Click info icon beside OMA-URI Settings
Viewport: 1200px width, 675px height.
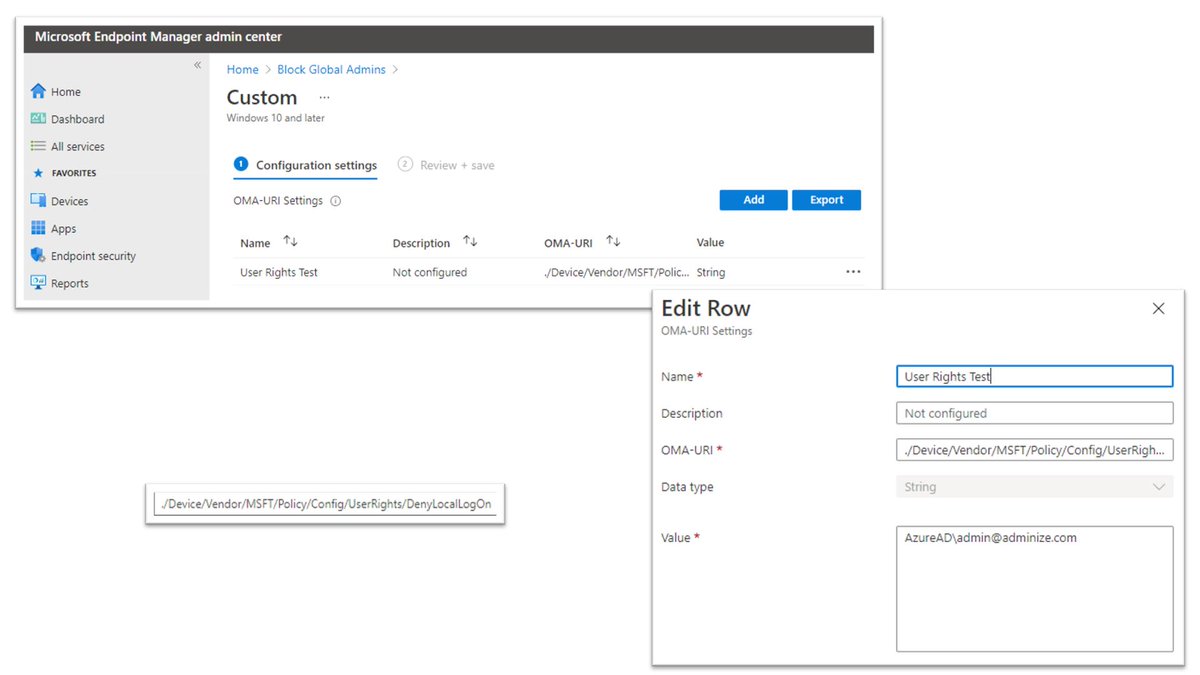(336, 201)
